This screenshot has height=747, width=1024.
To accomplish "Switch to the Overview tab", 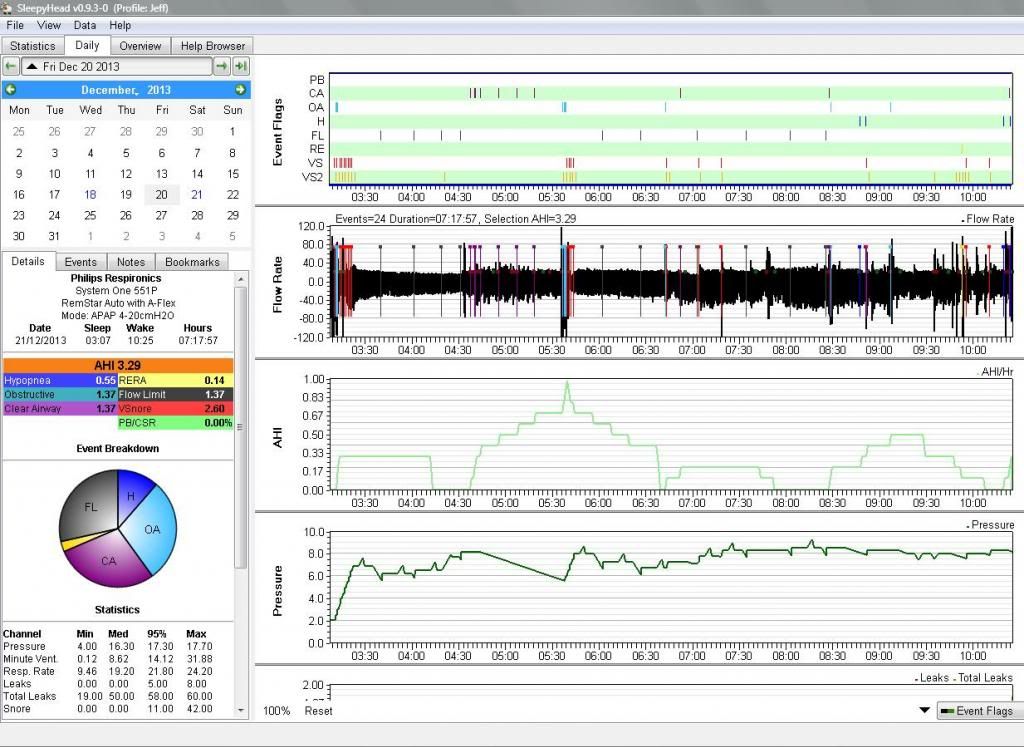I will [140, 46].
